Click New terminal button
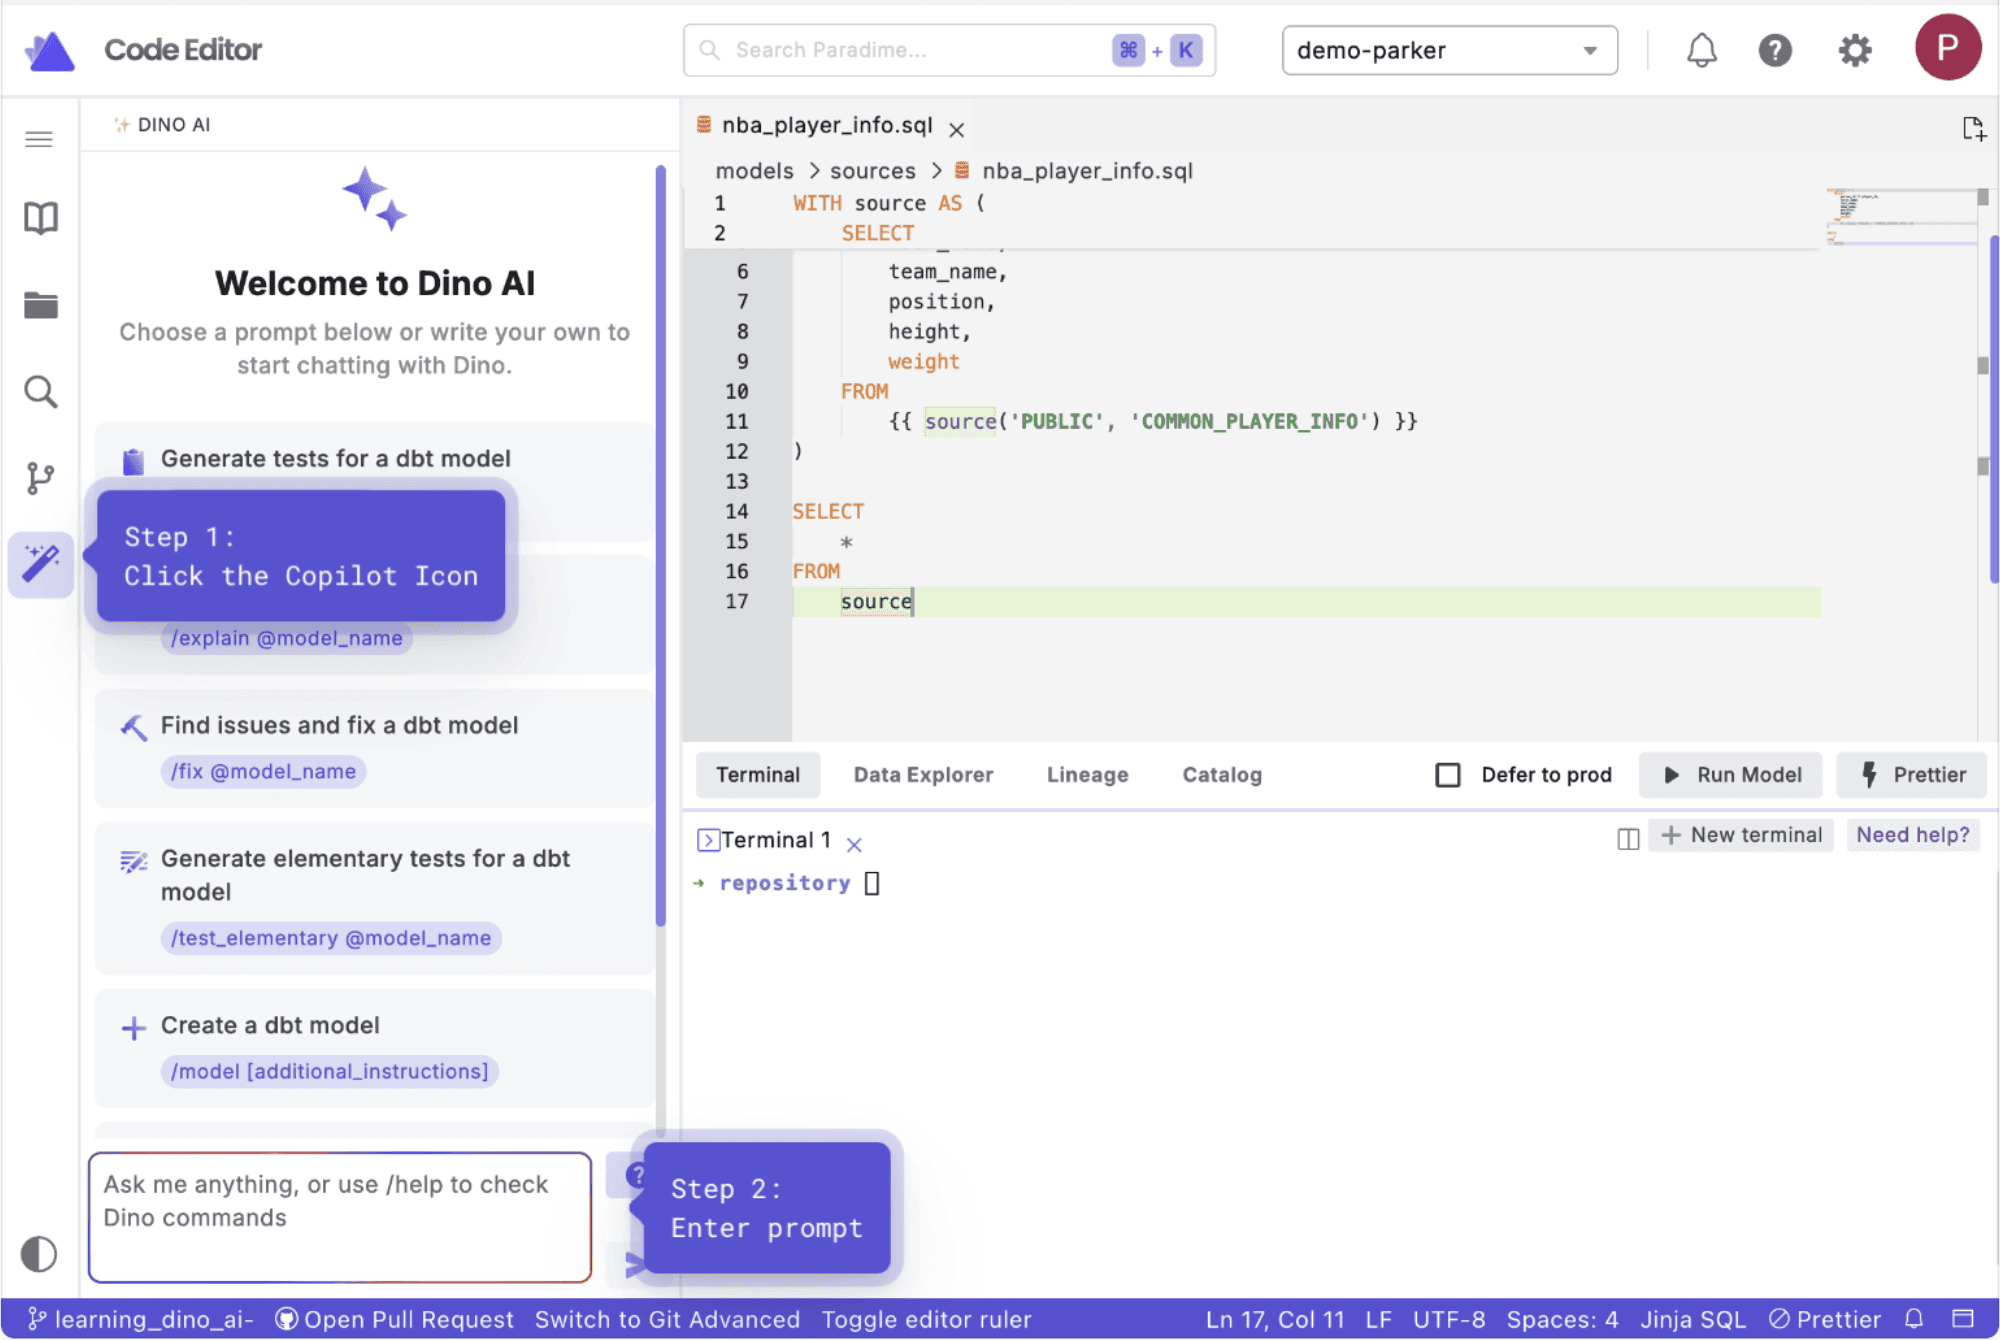This screenshot has height=1340, width=2000. pyautogui.click(x=1741, y=835)
